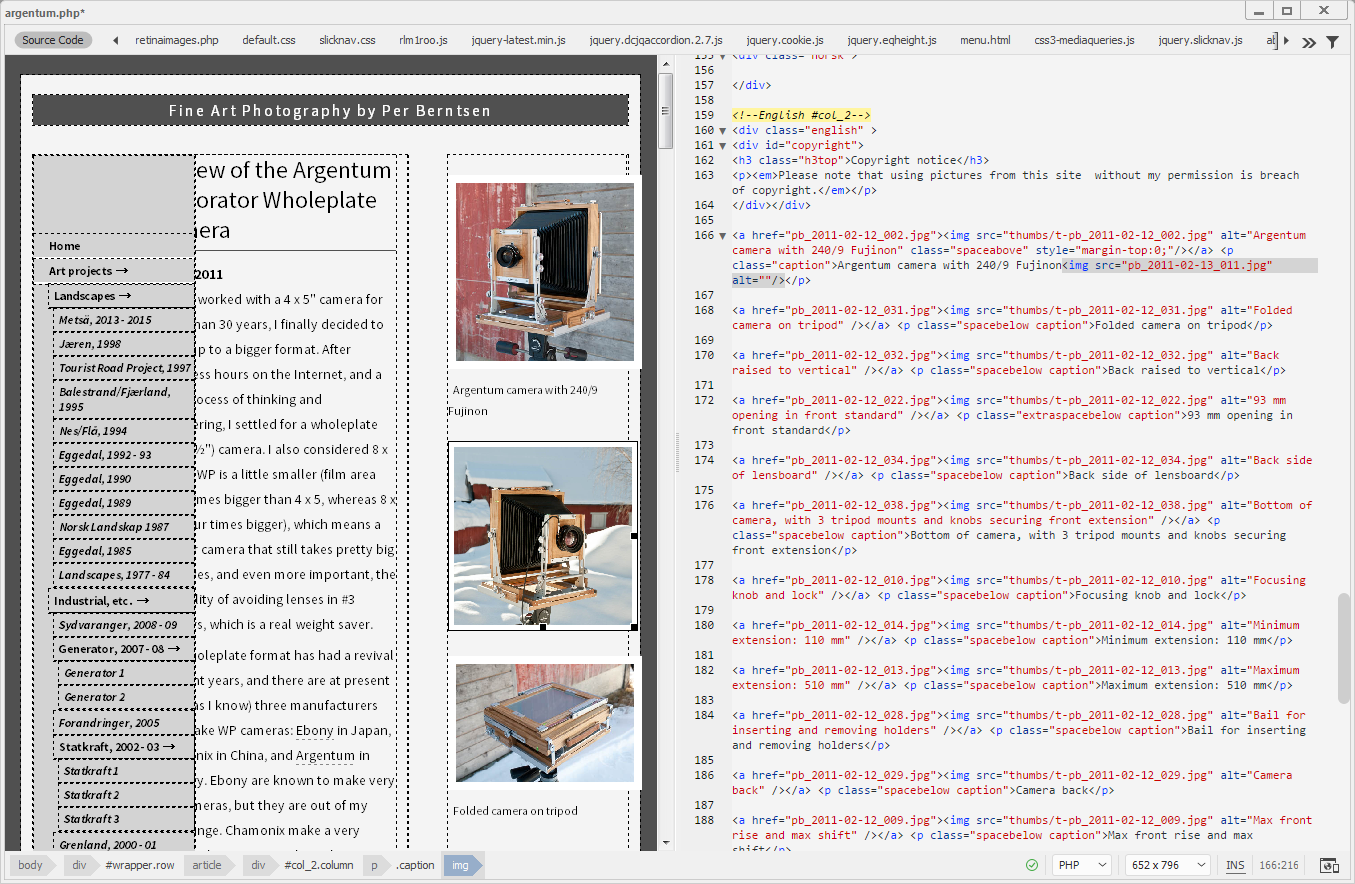Image resolution: width=1355 pixels, height=884 pixels.
Task: Select the argentum.php* document tab
Action: click(45, 12)
